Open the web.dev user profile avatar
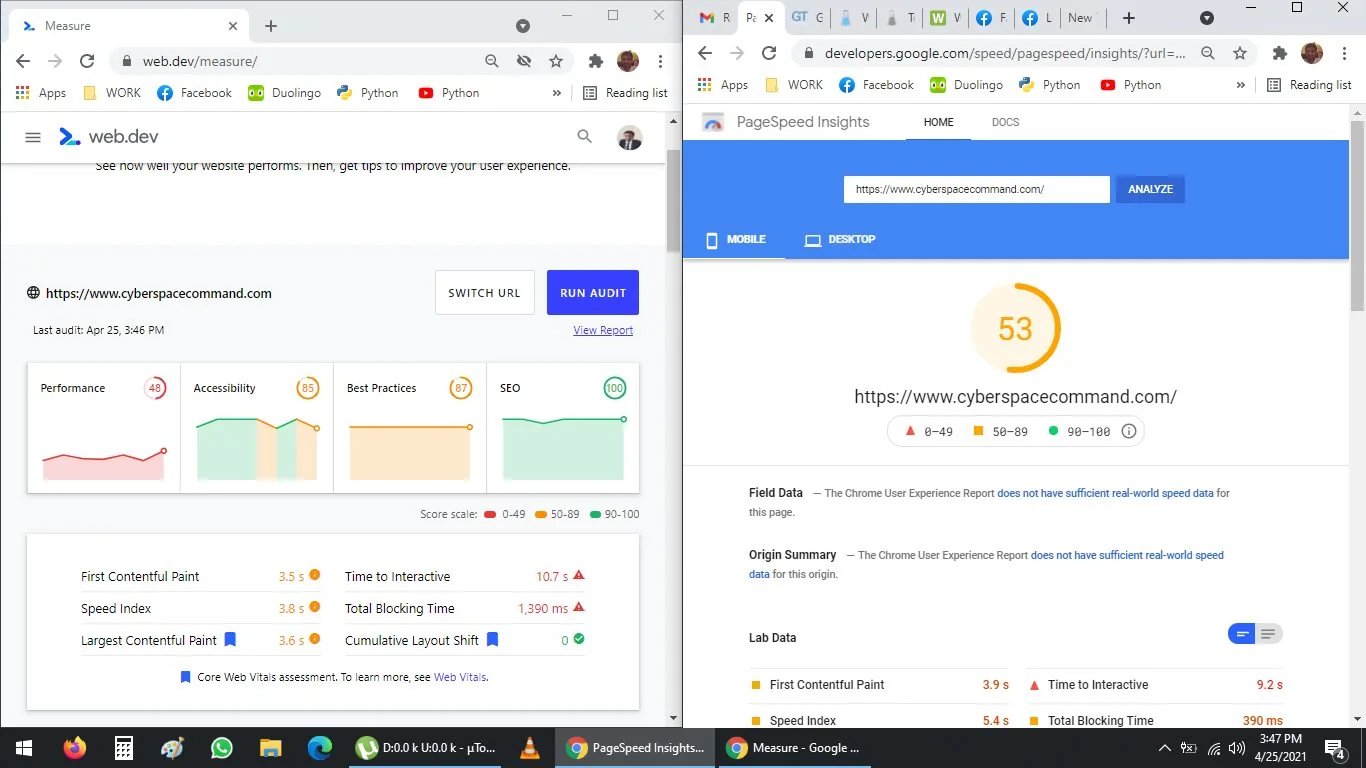This screenshot has width=1366, height=768. click(x=630, y=137)
